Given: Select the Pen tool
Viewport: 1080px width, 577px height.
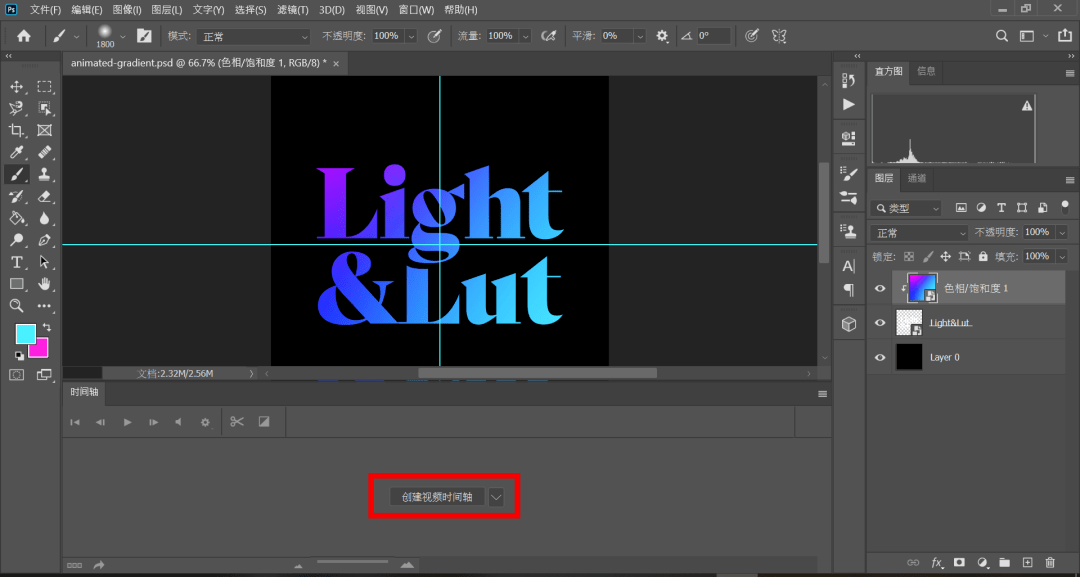Looking at the screenshot, I should tap(45, 240).
